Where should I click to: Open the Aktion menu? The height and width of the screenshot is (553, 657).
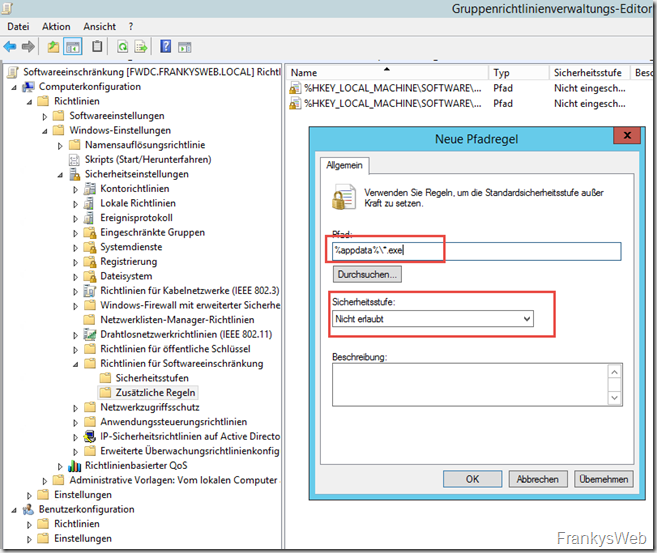(56, 27)
